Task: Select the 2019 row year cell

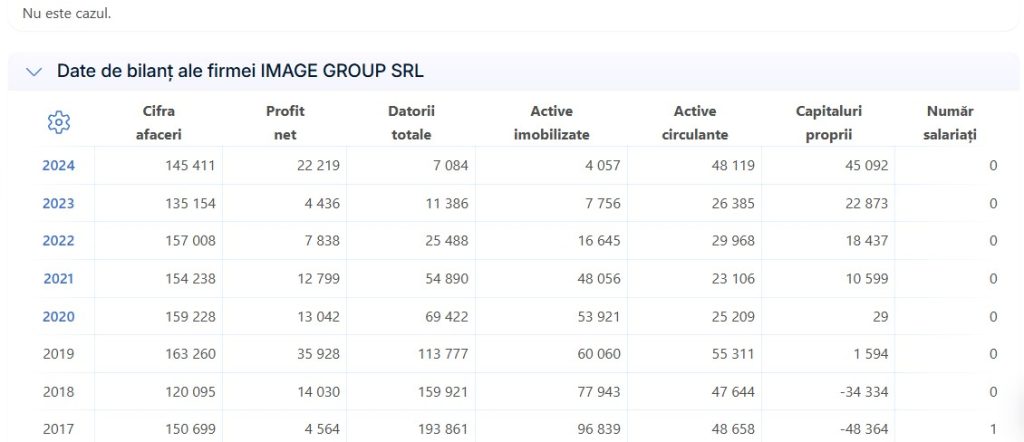Action: (x=59, y=354)
